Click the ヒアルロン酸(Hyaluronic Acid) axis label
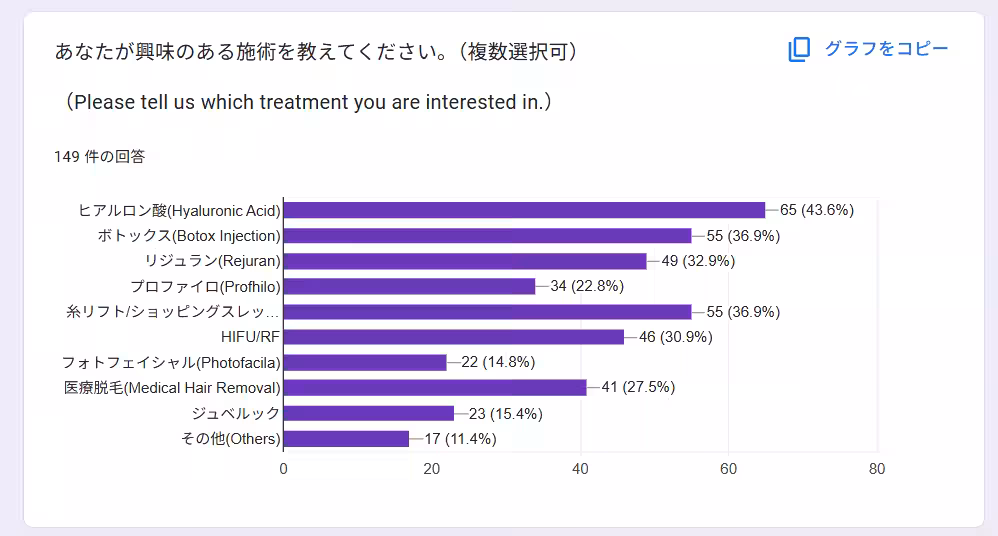This screenshot has width=998, height=536. click(179, 211)
